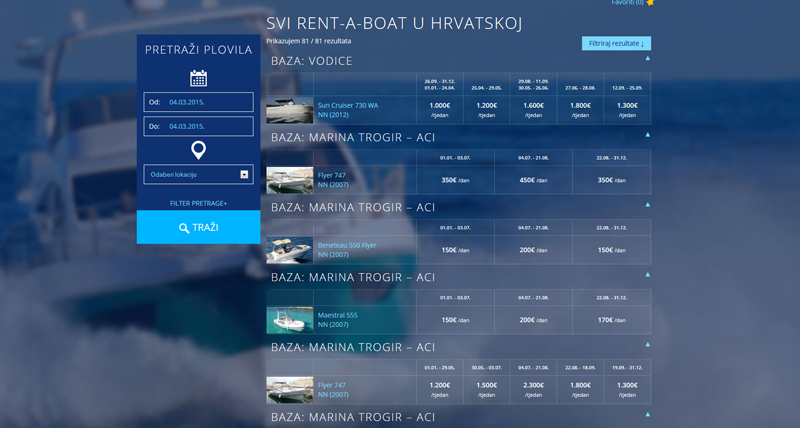The width and height of the screenshot is (800, 428).
Task: Open the Maestral 555 link
Action: tap(338, 315)
